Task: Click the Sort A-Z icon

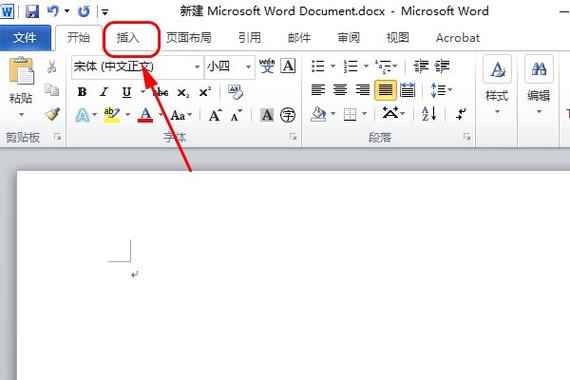Action: [429, 113]
